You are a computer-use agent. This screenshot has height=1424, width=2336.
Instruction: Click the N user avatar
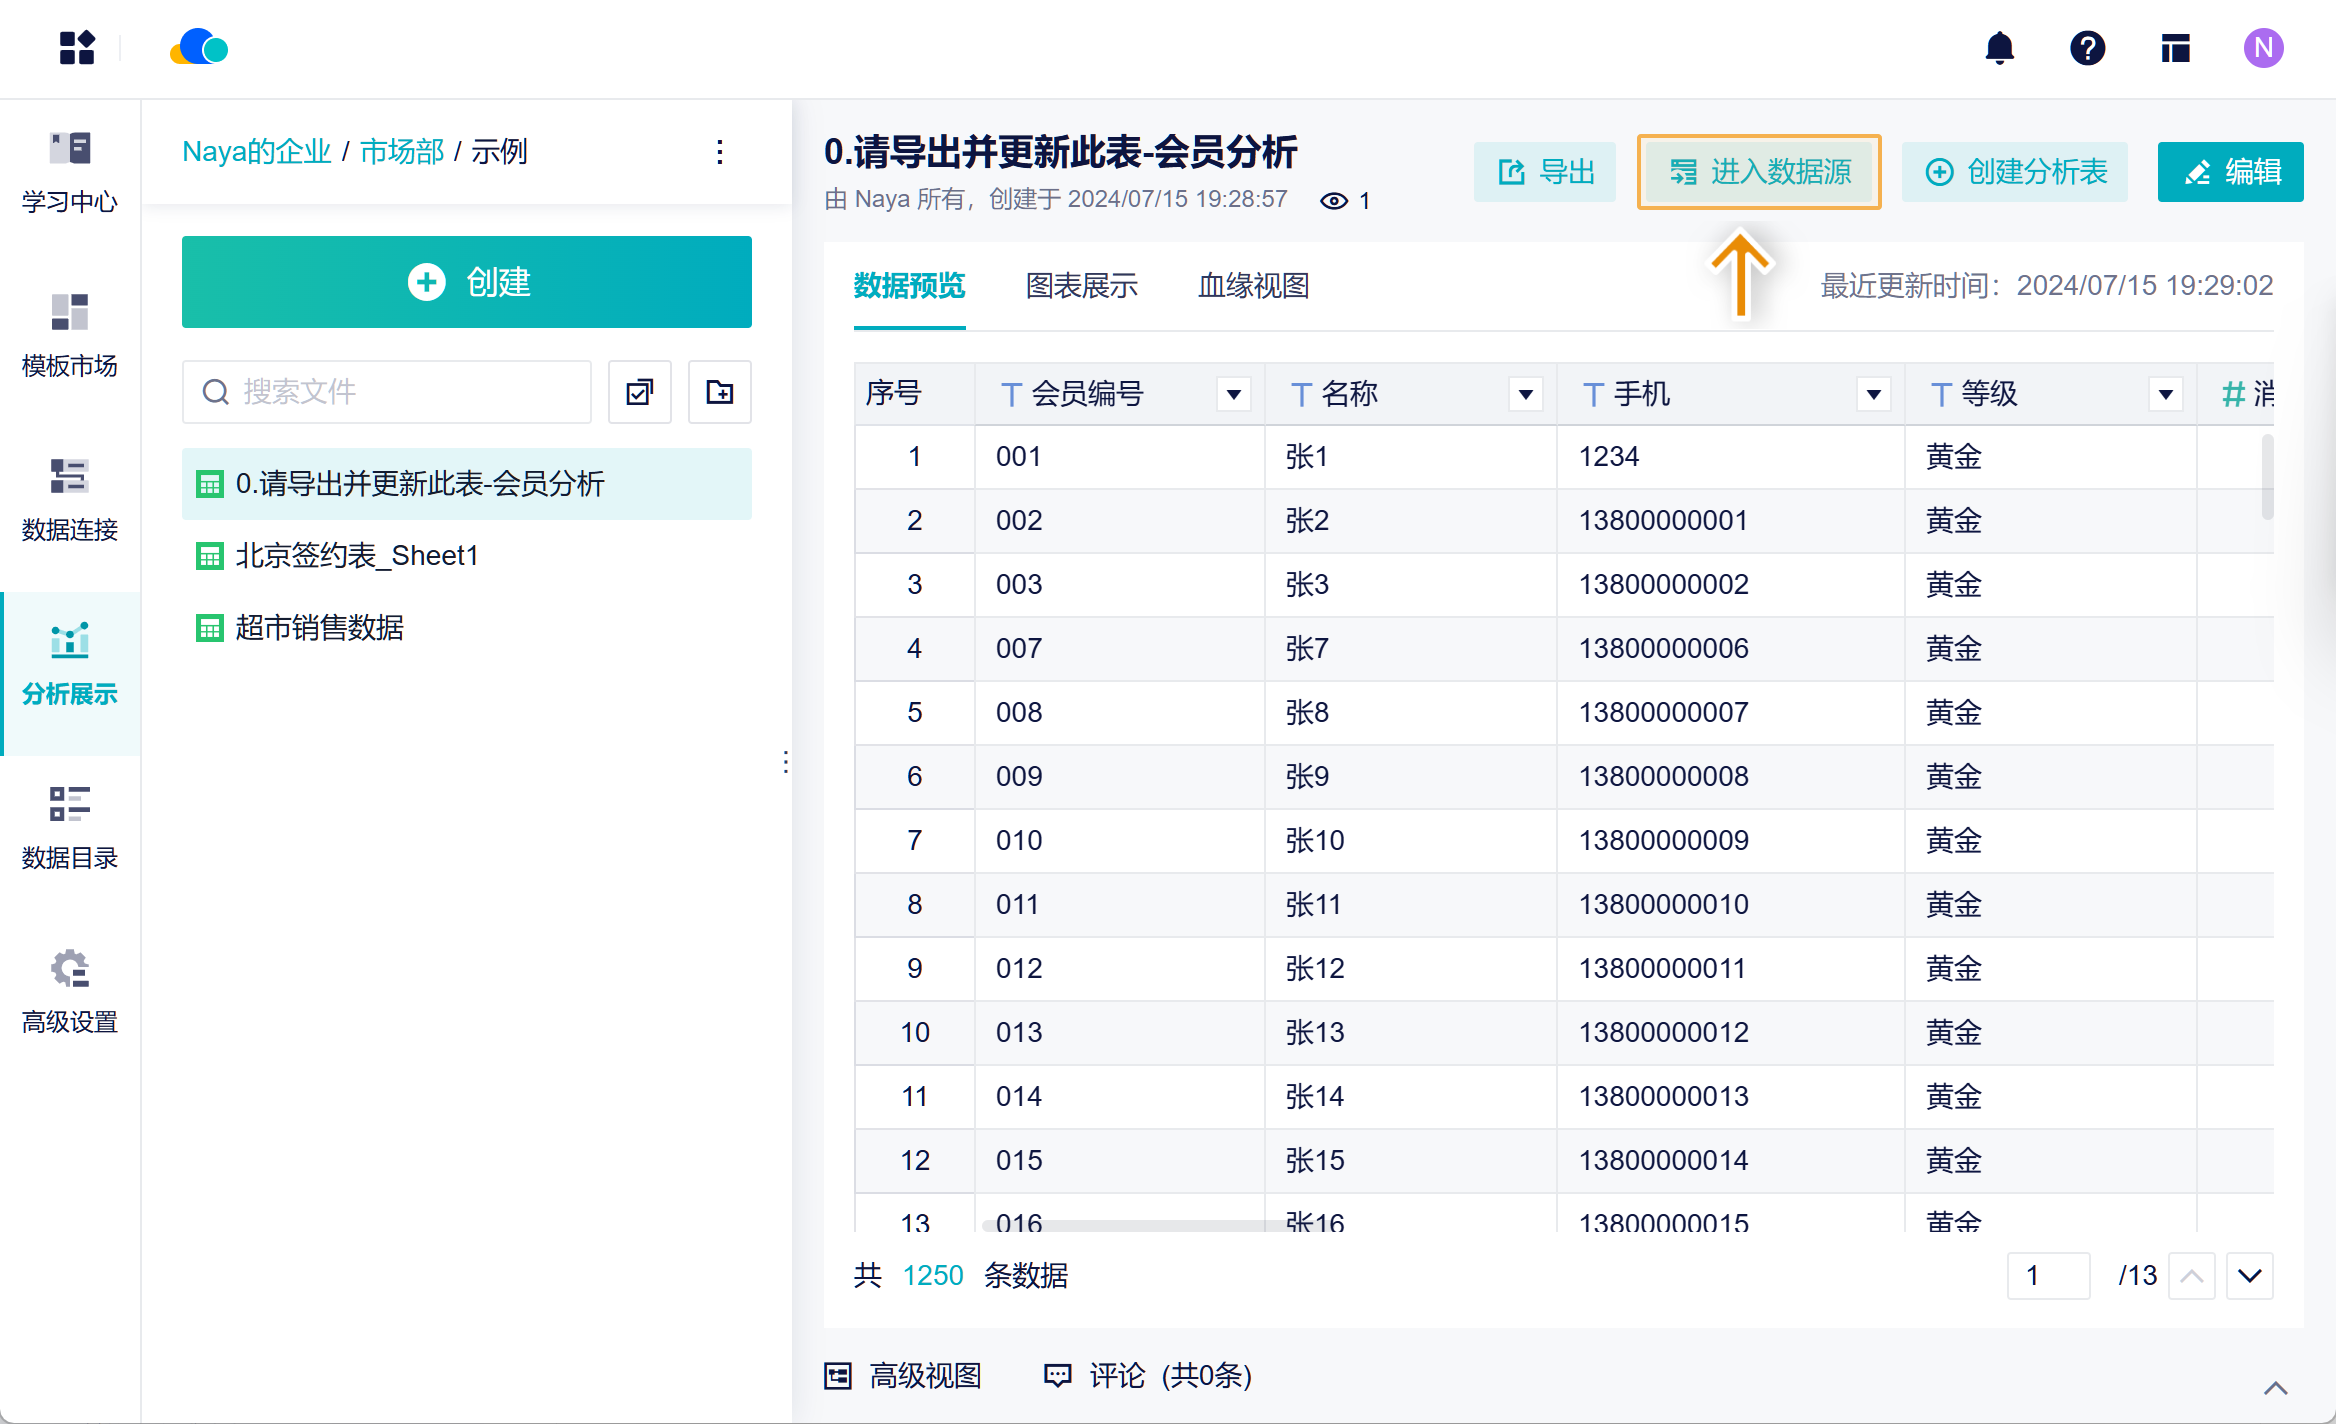pos(2263,48)
